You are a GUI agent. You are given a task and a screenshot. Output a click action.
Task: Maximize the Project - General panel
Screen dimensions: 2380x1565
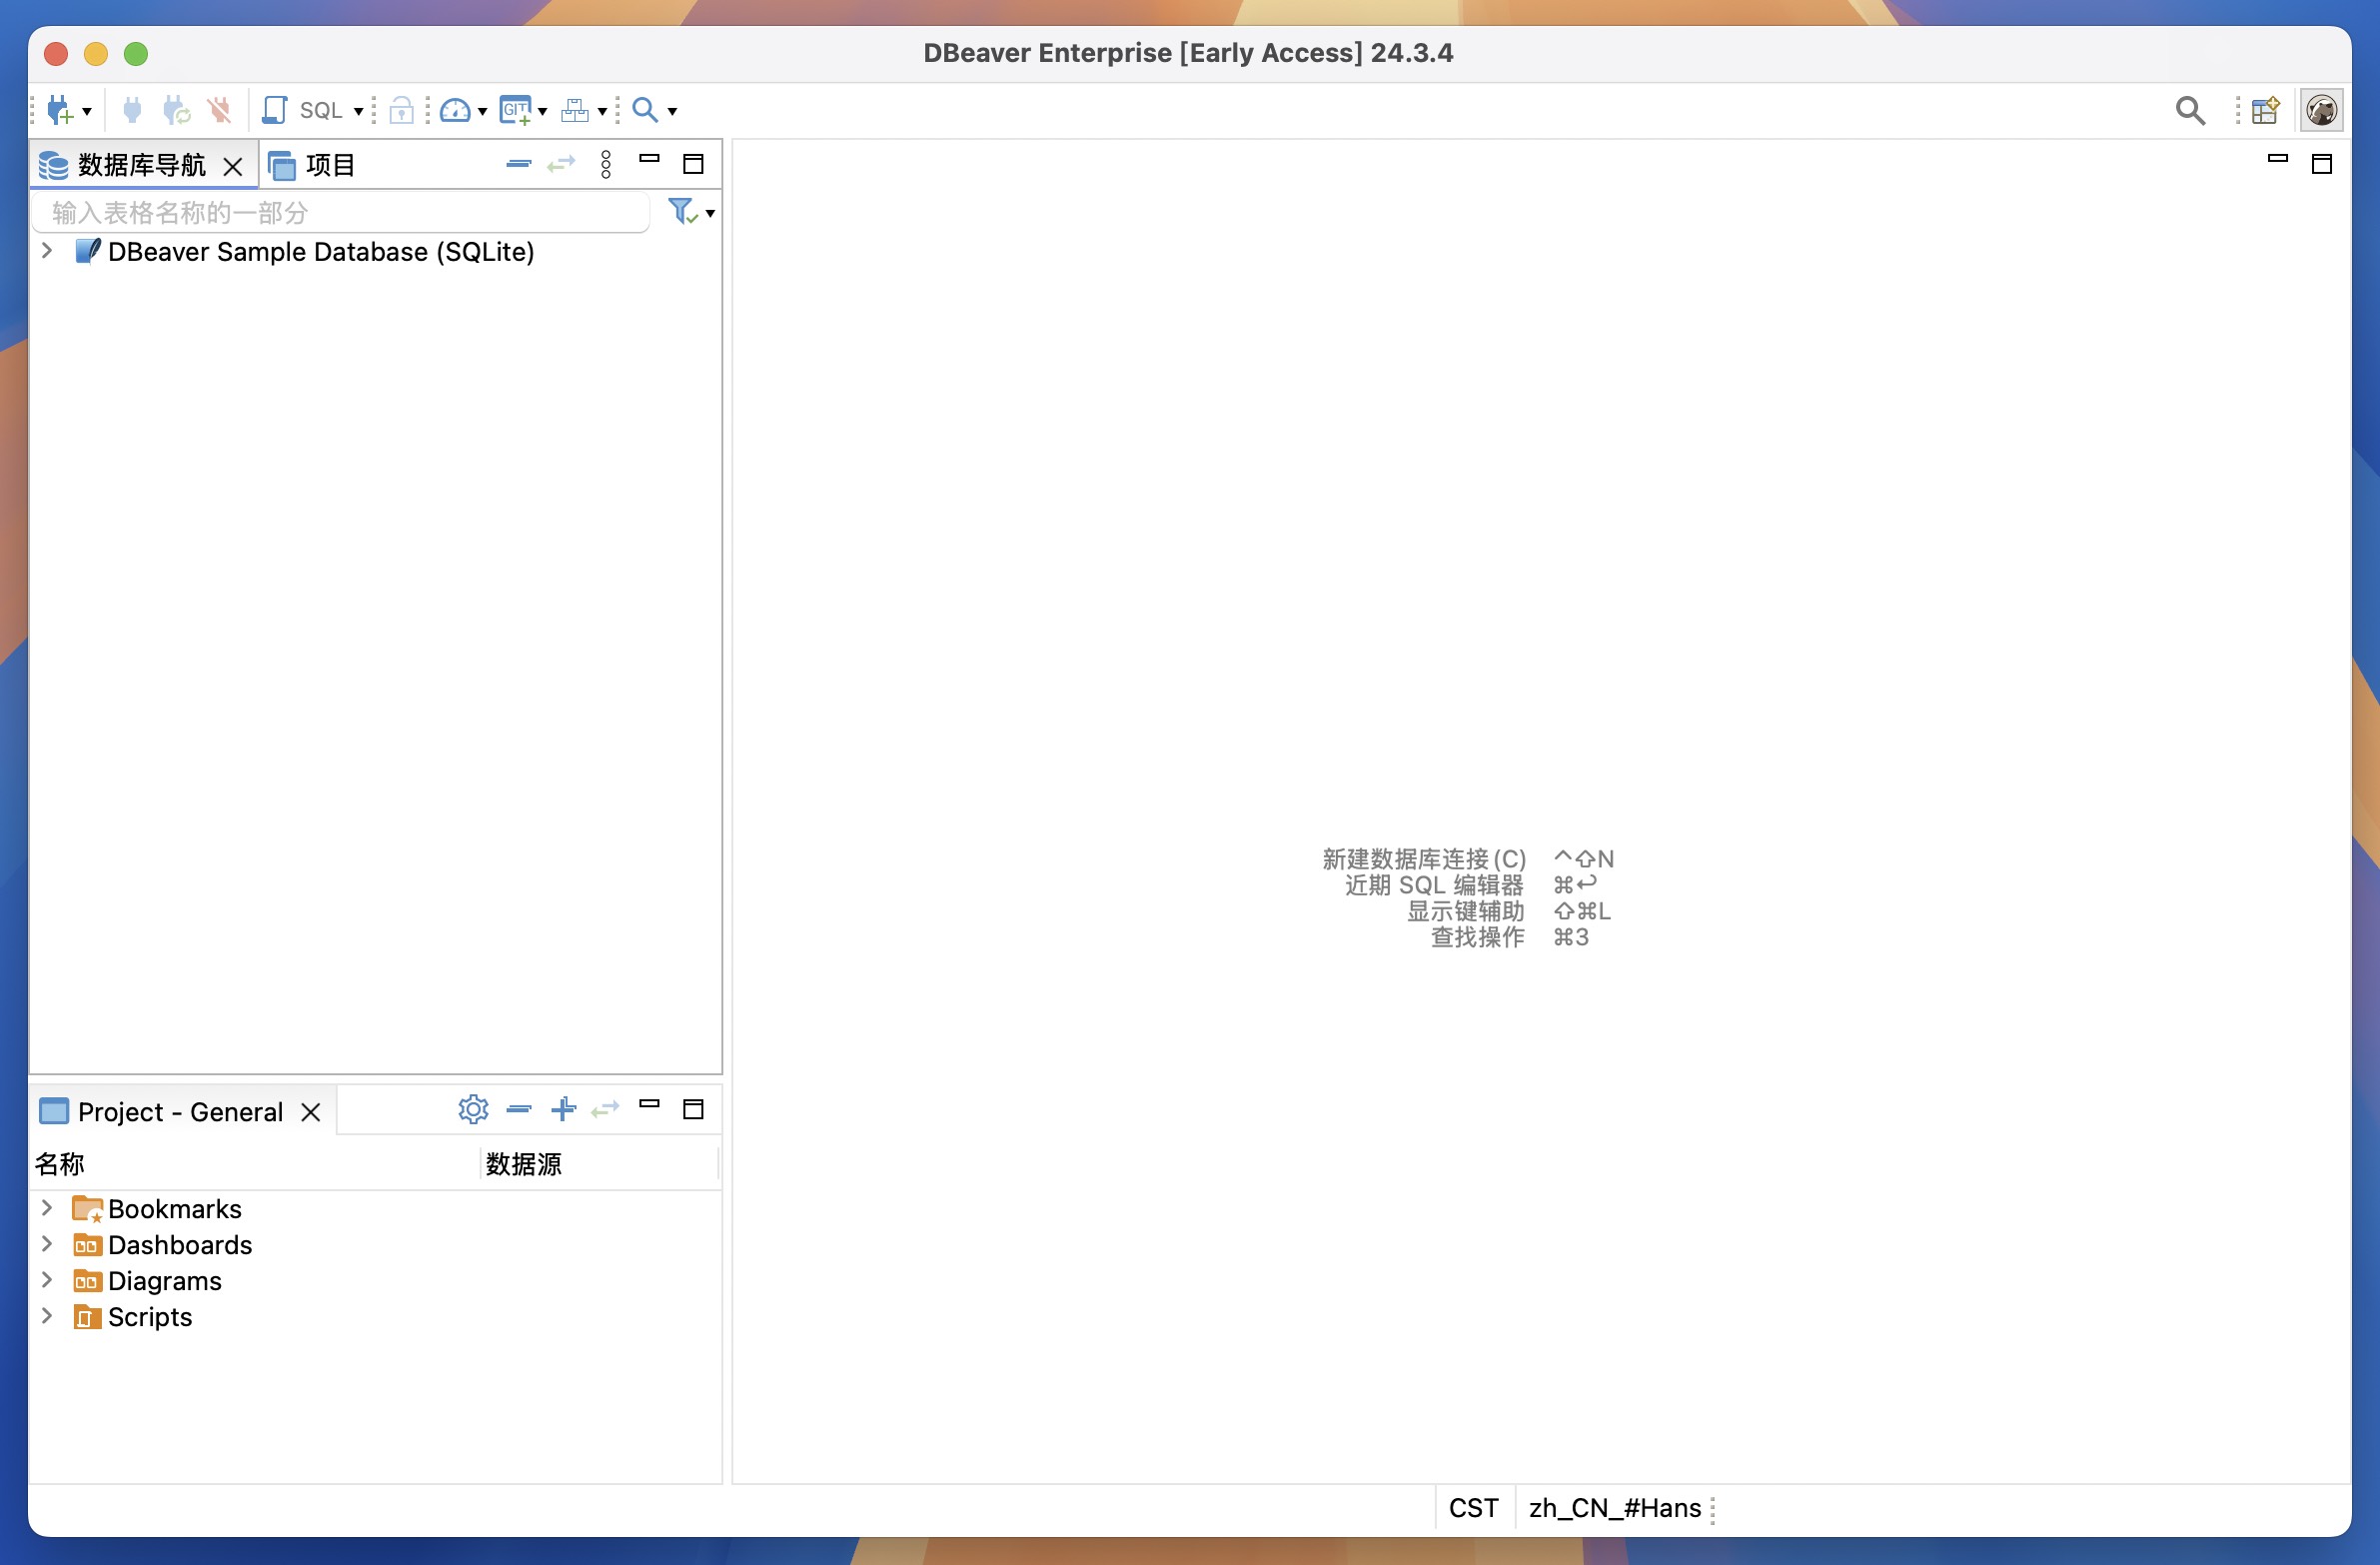point(693,1109)
